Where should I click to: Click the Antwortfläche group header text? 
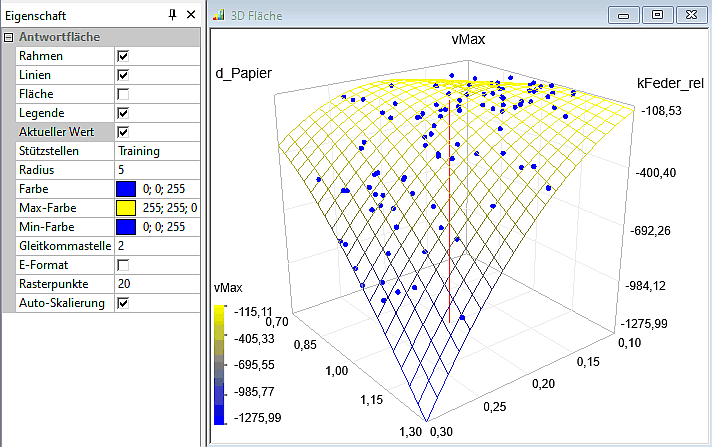pyautogui.click(x=59, y=37)
